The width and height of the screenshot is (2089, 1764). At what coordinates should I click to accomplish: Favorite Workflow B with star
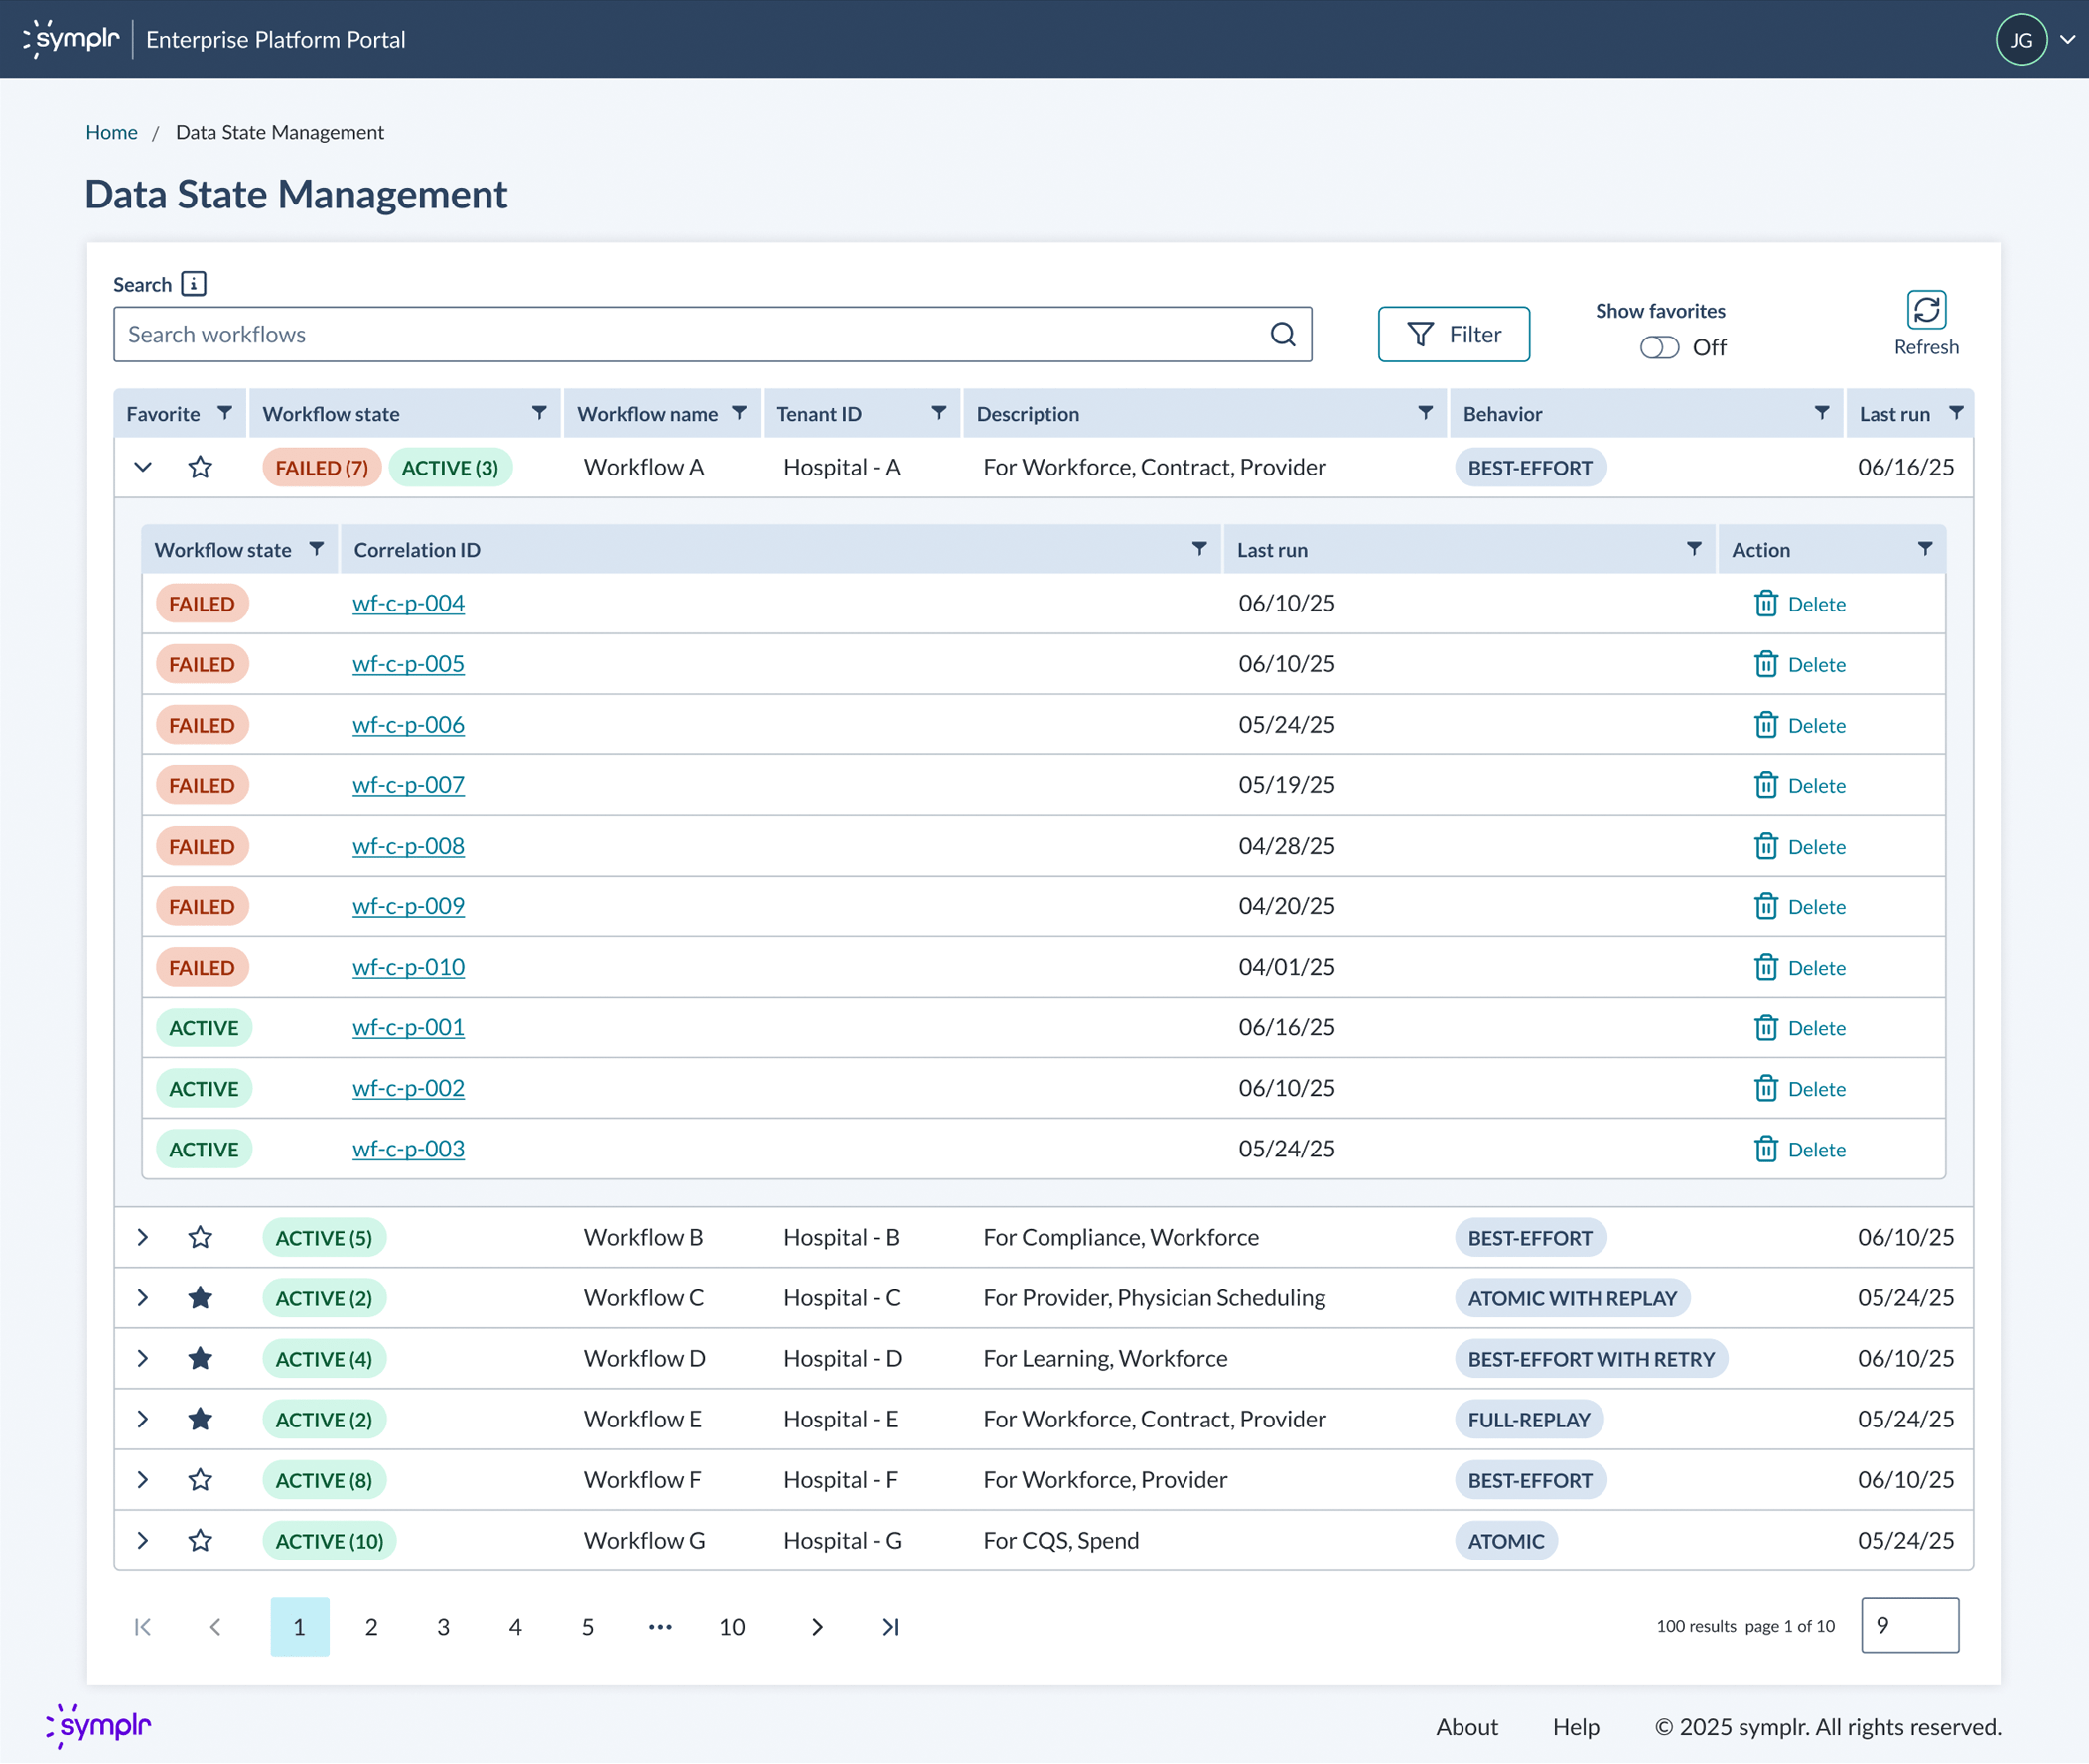tap(200, 1237)
